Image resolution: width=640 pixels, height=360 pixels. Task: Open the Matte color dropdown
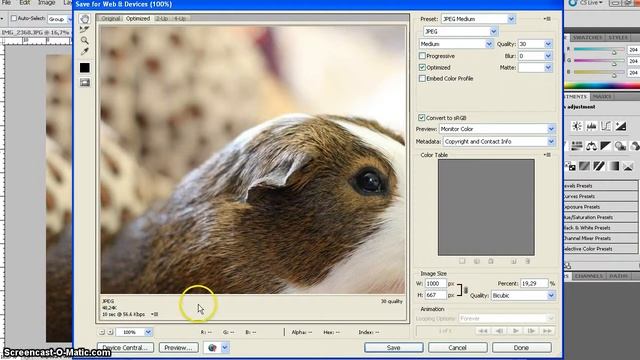tap(548, 68)
